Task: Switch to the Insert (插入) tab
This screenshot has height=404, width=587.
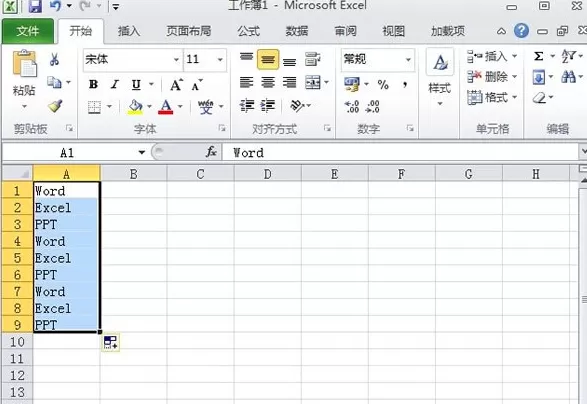Action: tap(129, 31)
